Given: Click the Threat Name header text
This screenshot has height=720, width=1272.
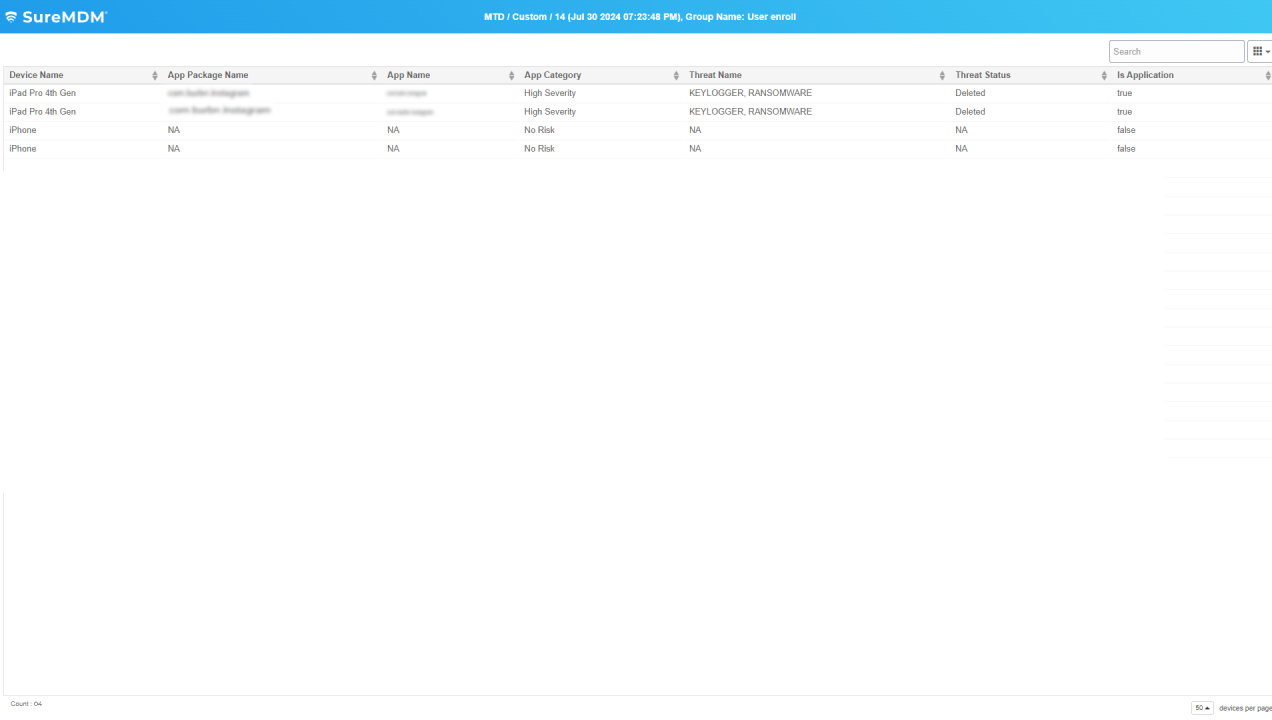Looking at the screenshot, I should [x=715, y=75].
